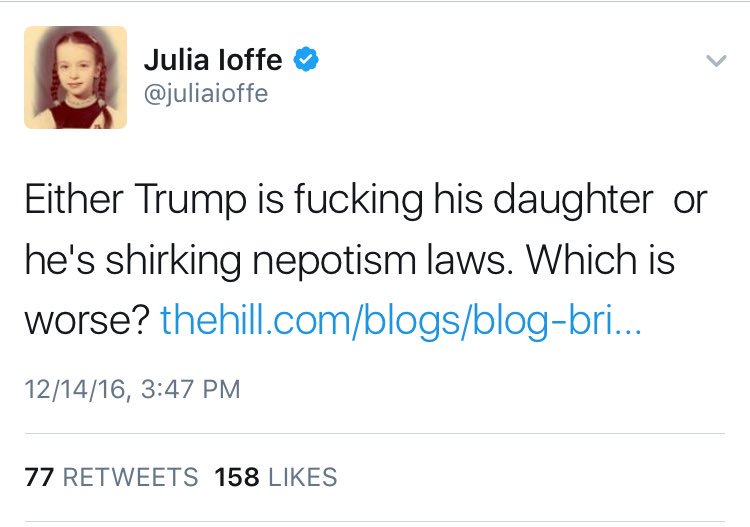Viewport: 750px width, 527px height.
Task: Click the number 158 like count
Action: [237, 477]
